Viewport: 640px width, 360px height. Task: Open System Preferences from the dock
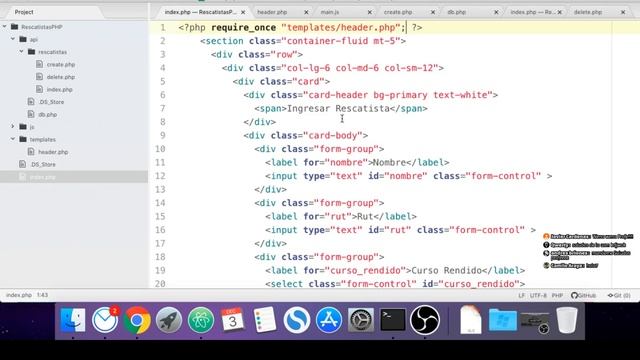tap(361, 320)
